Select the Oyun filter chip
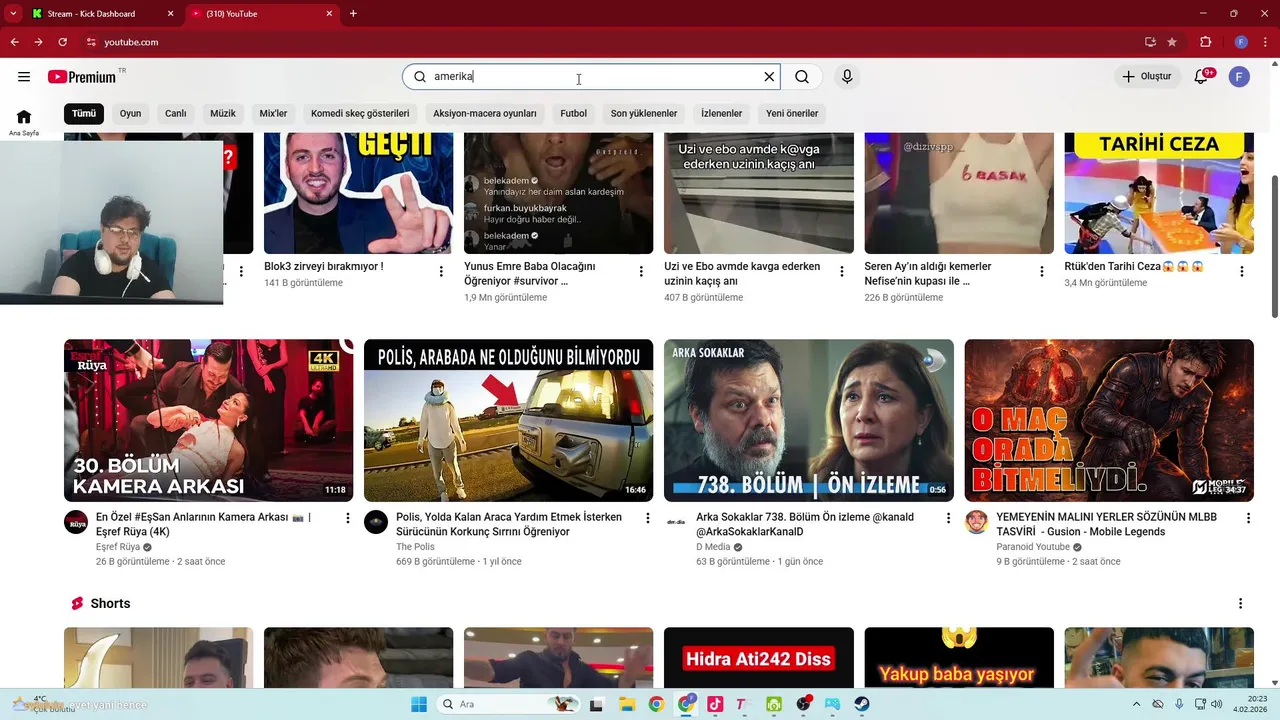 pyautogui.click(x=131, y=114)
